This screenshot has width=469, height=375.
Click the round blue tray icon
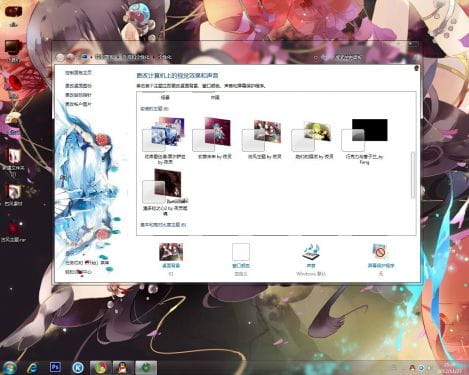[421, 368]
